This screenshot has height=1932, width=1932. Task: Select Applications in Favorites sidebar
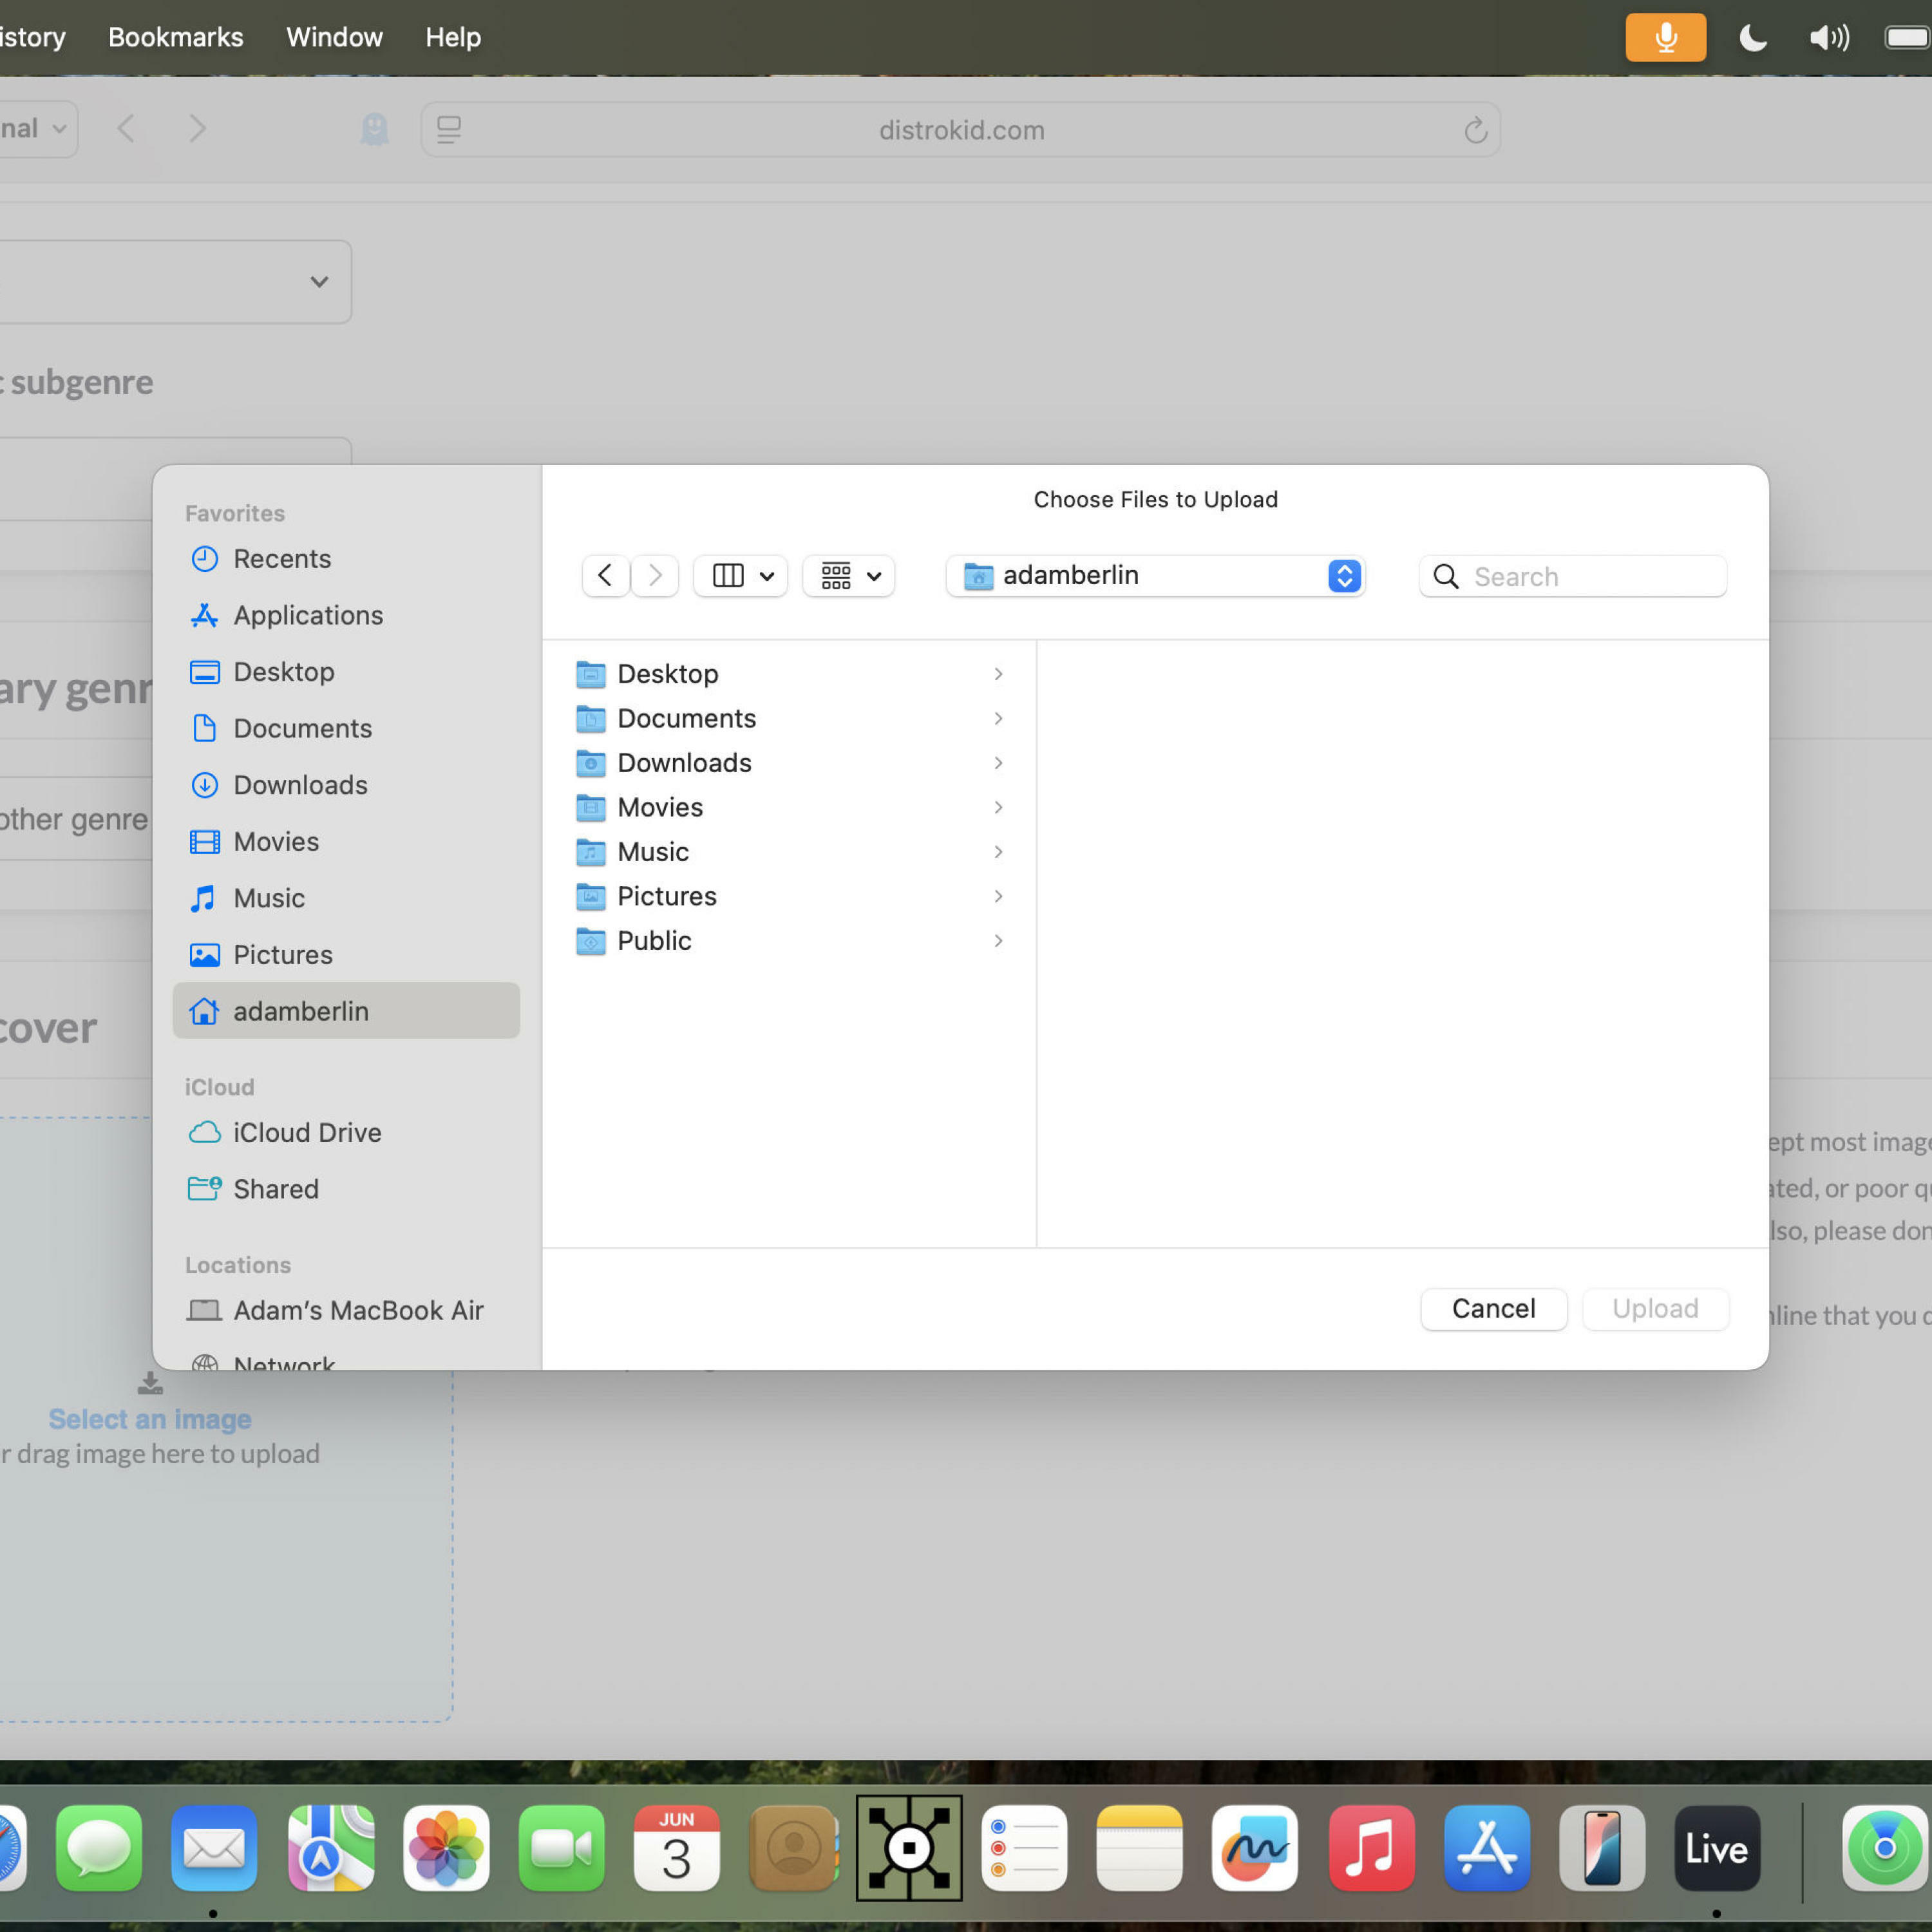pos(345,615)
